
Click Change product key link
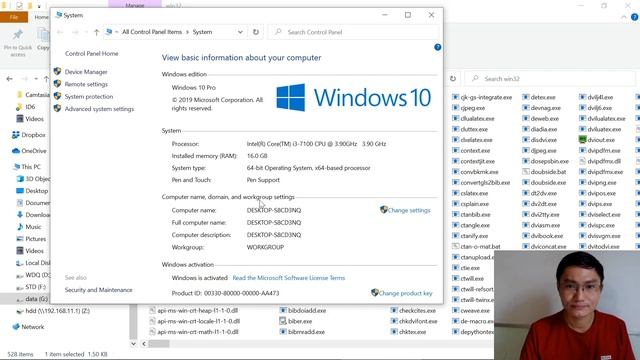coord(405,293)
